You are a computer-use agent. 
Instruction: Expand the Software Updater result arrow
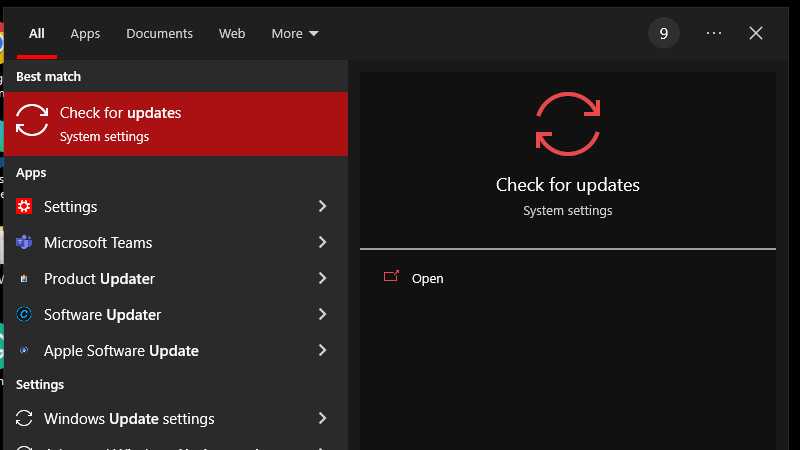322,314
